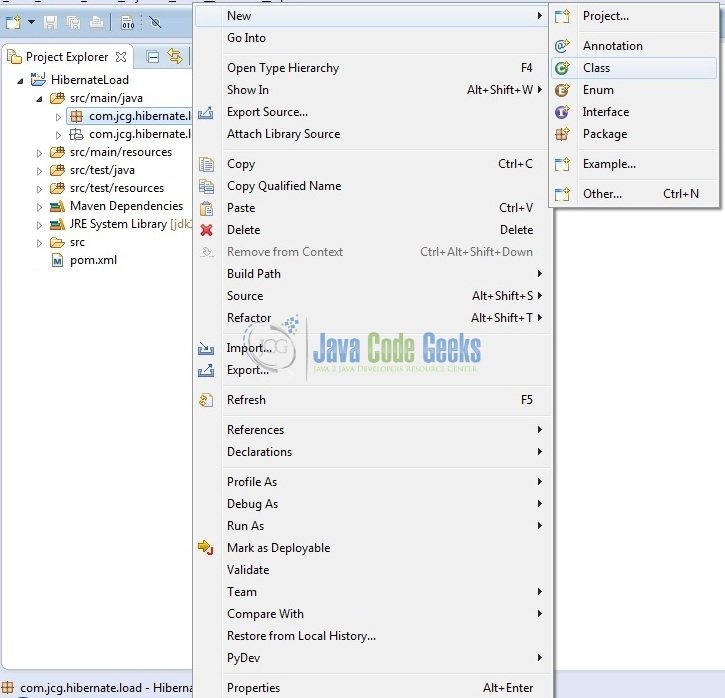Click the pom.xml Maven file icon
Screen dimensions: 725x698
(x=57, y=261)
